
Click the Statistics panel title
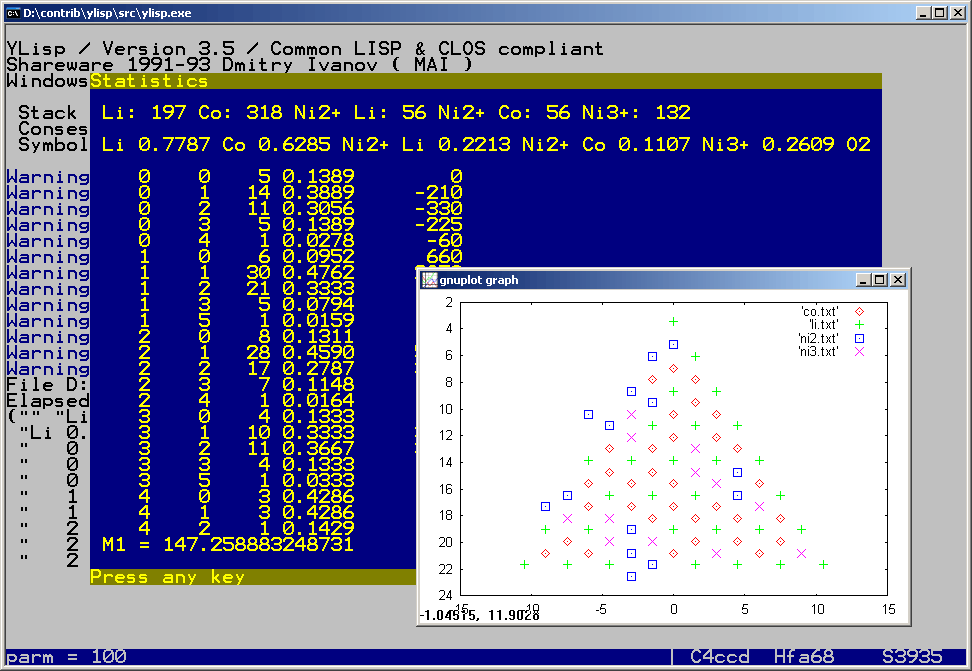(x=149, y=81)
